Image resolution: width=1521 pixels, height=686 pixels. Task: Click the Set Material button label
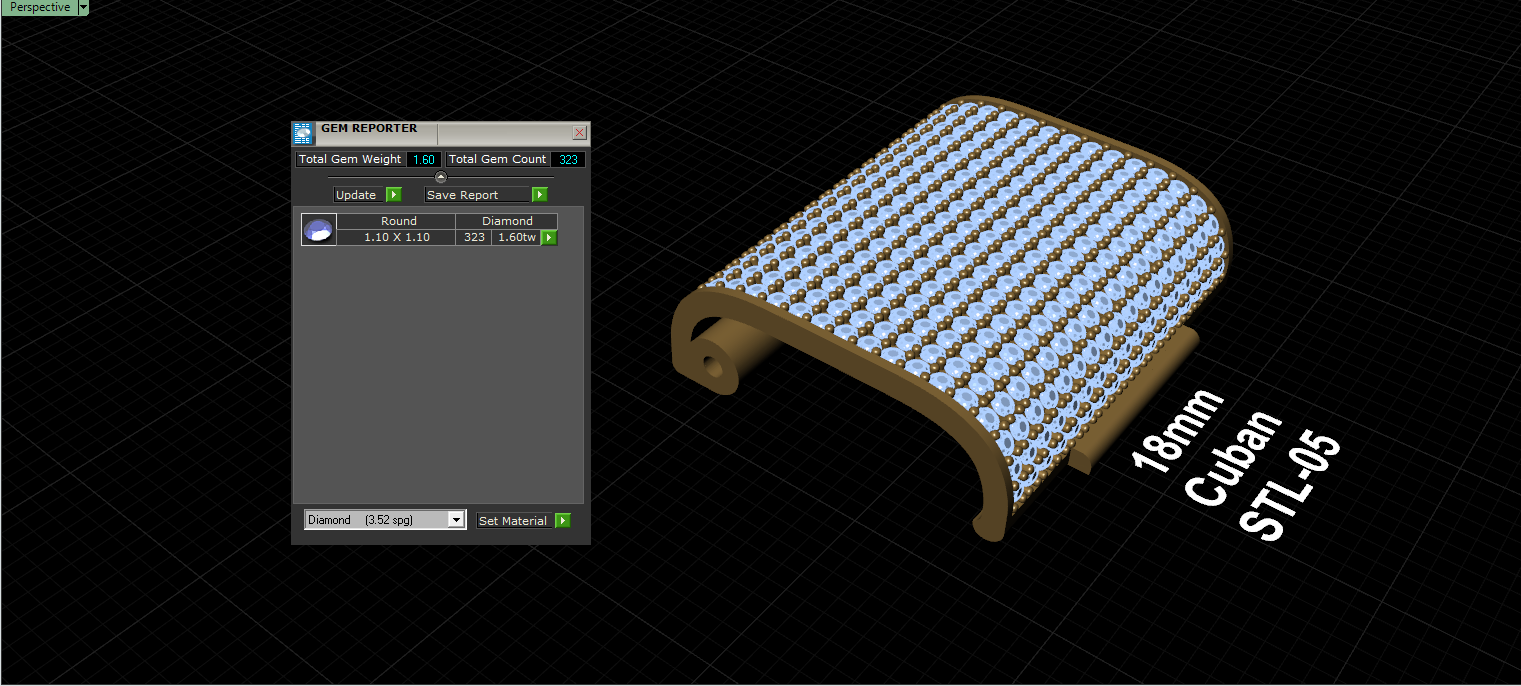513,521
